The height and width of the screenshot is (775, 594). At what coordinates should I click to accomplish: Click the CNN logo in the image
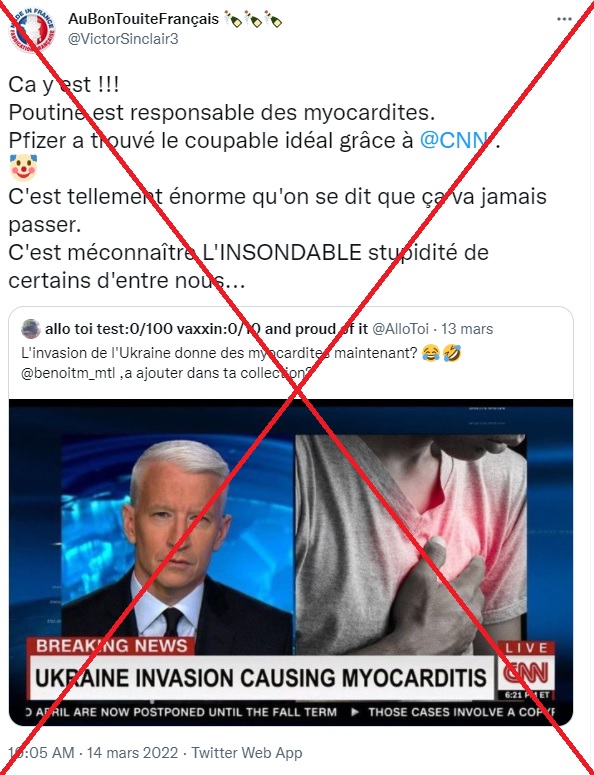point(525,674)
